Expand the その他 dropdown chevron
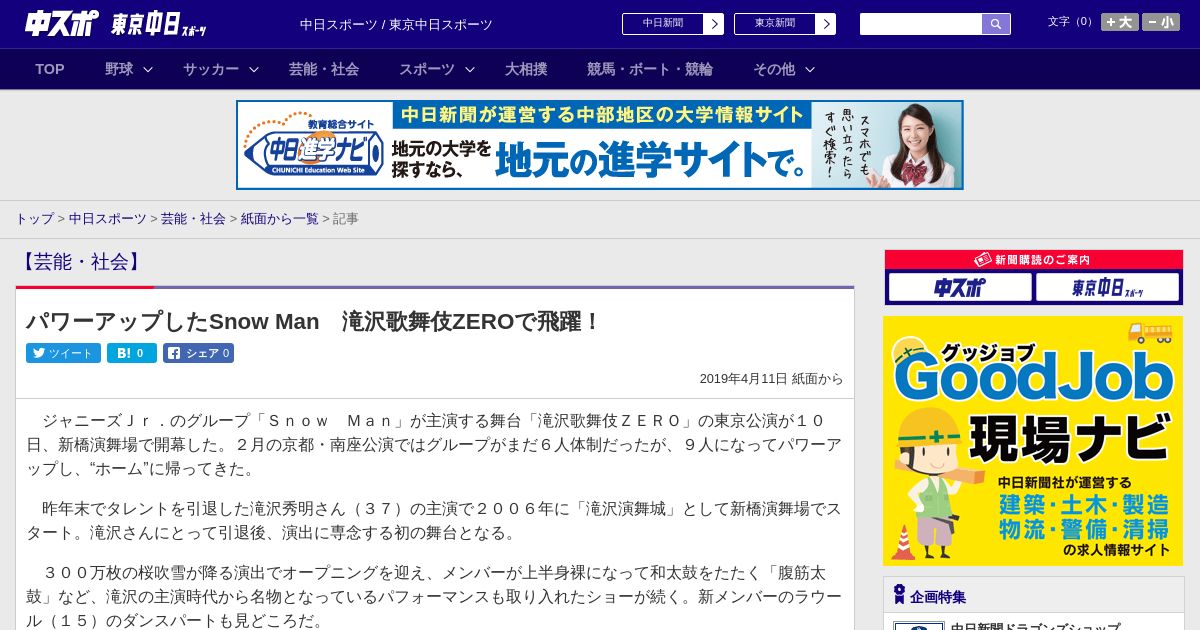1200x630 pixels. pos(810,69)
